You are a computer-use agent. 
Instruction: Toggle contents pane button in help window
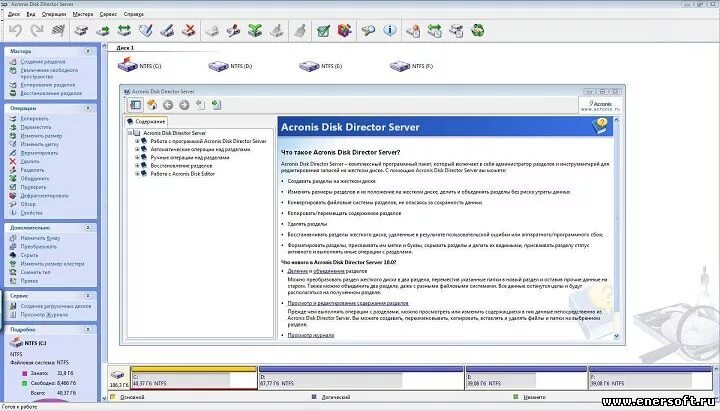[135, 105]
